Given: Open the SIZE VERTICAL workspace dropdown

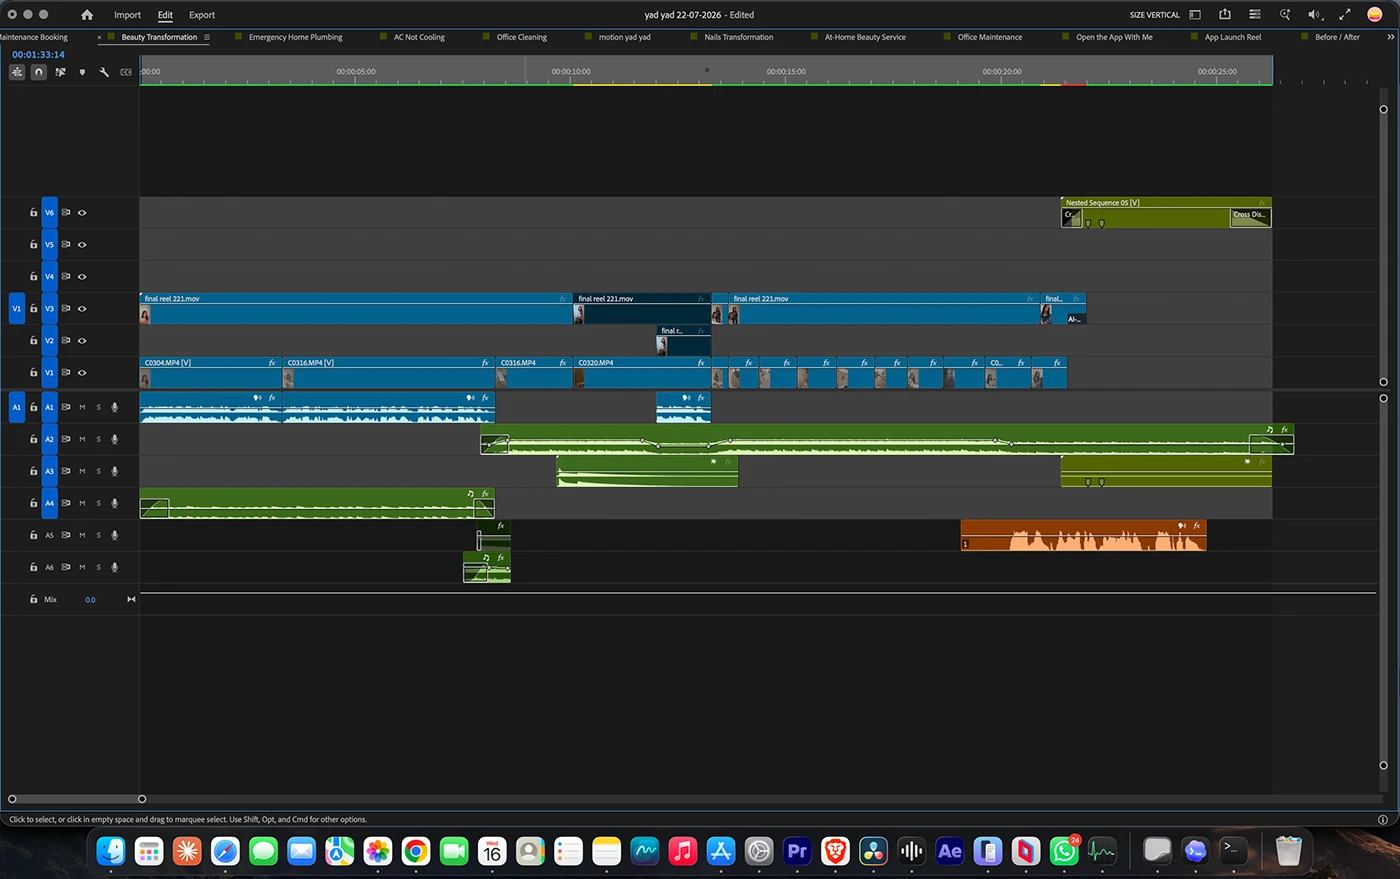Looking at the screenshot, I should [1155, 15].
